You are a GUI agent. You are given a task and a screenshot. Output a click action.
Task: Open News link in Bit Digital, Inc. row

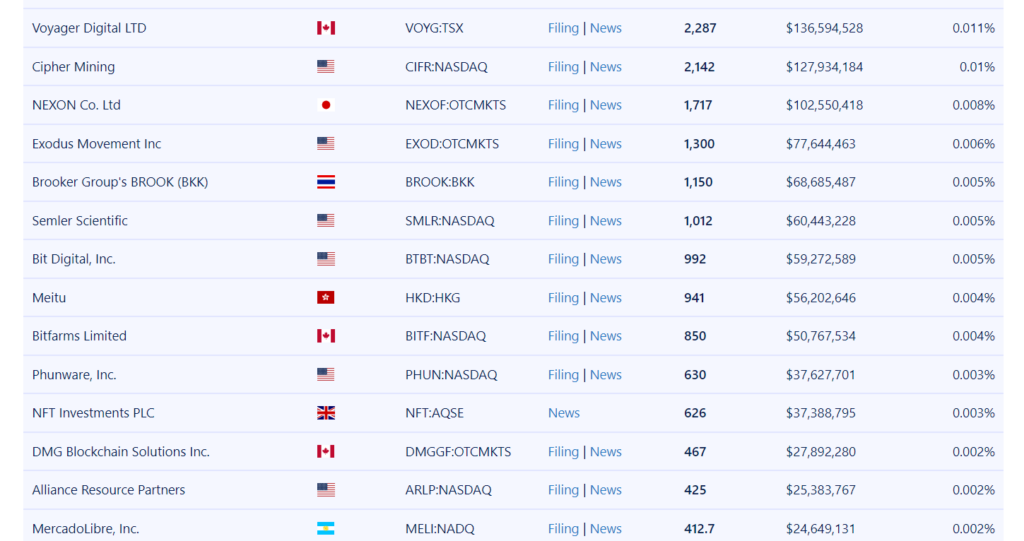(605, 259)
